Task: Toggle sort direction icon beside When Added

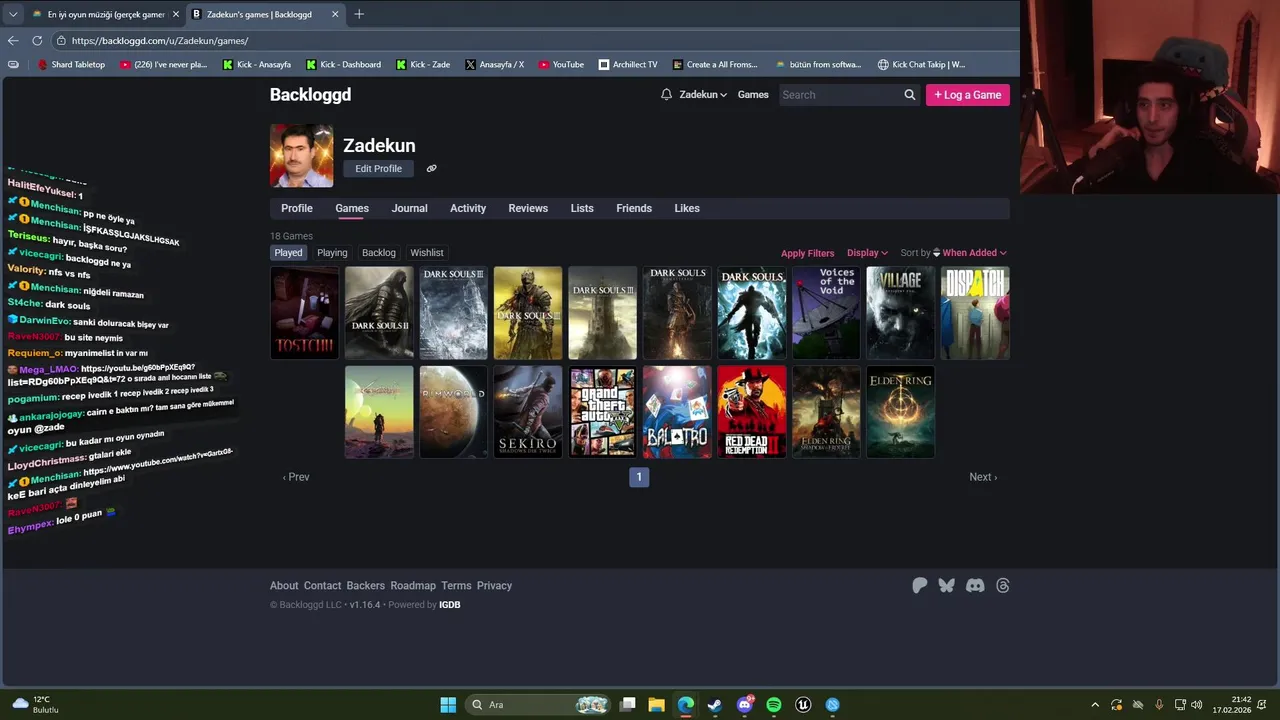Action: (936, 253)
